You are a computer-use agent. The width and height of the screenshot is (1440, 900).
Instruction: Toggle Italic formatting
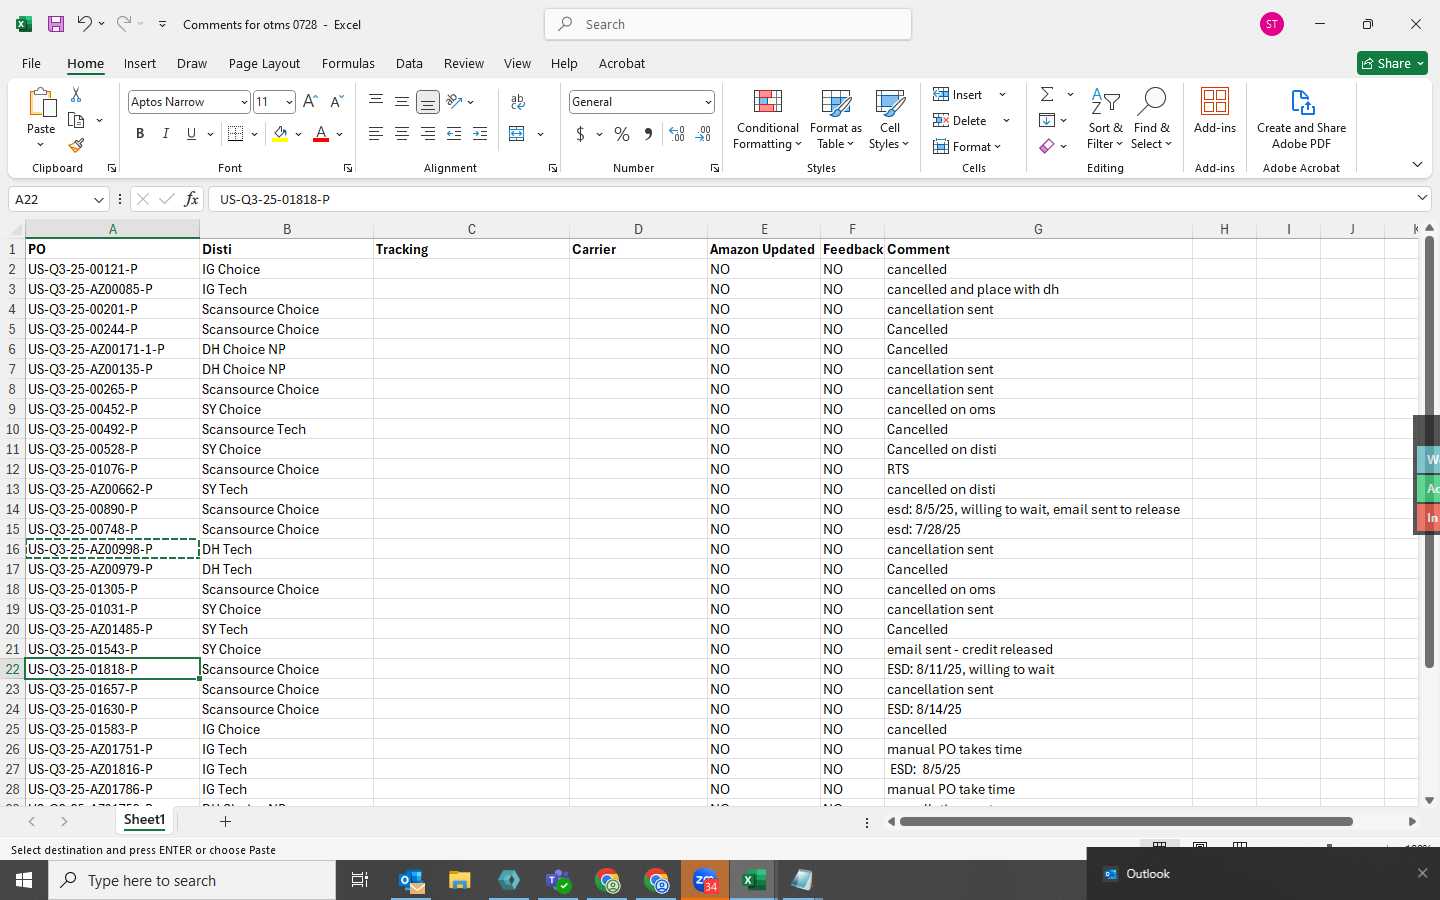(165, 134)
